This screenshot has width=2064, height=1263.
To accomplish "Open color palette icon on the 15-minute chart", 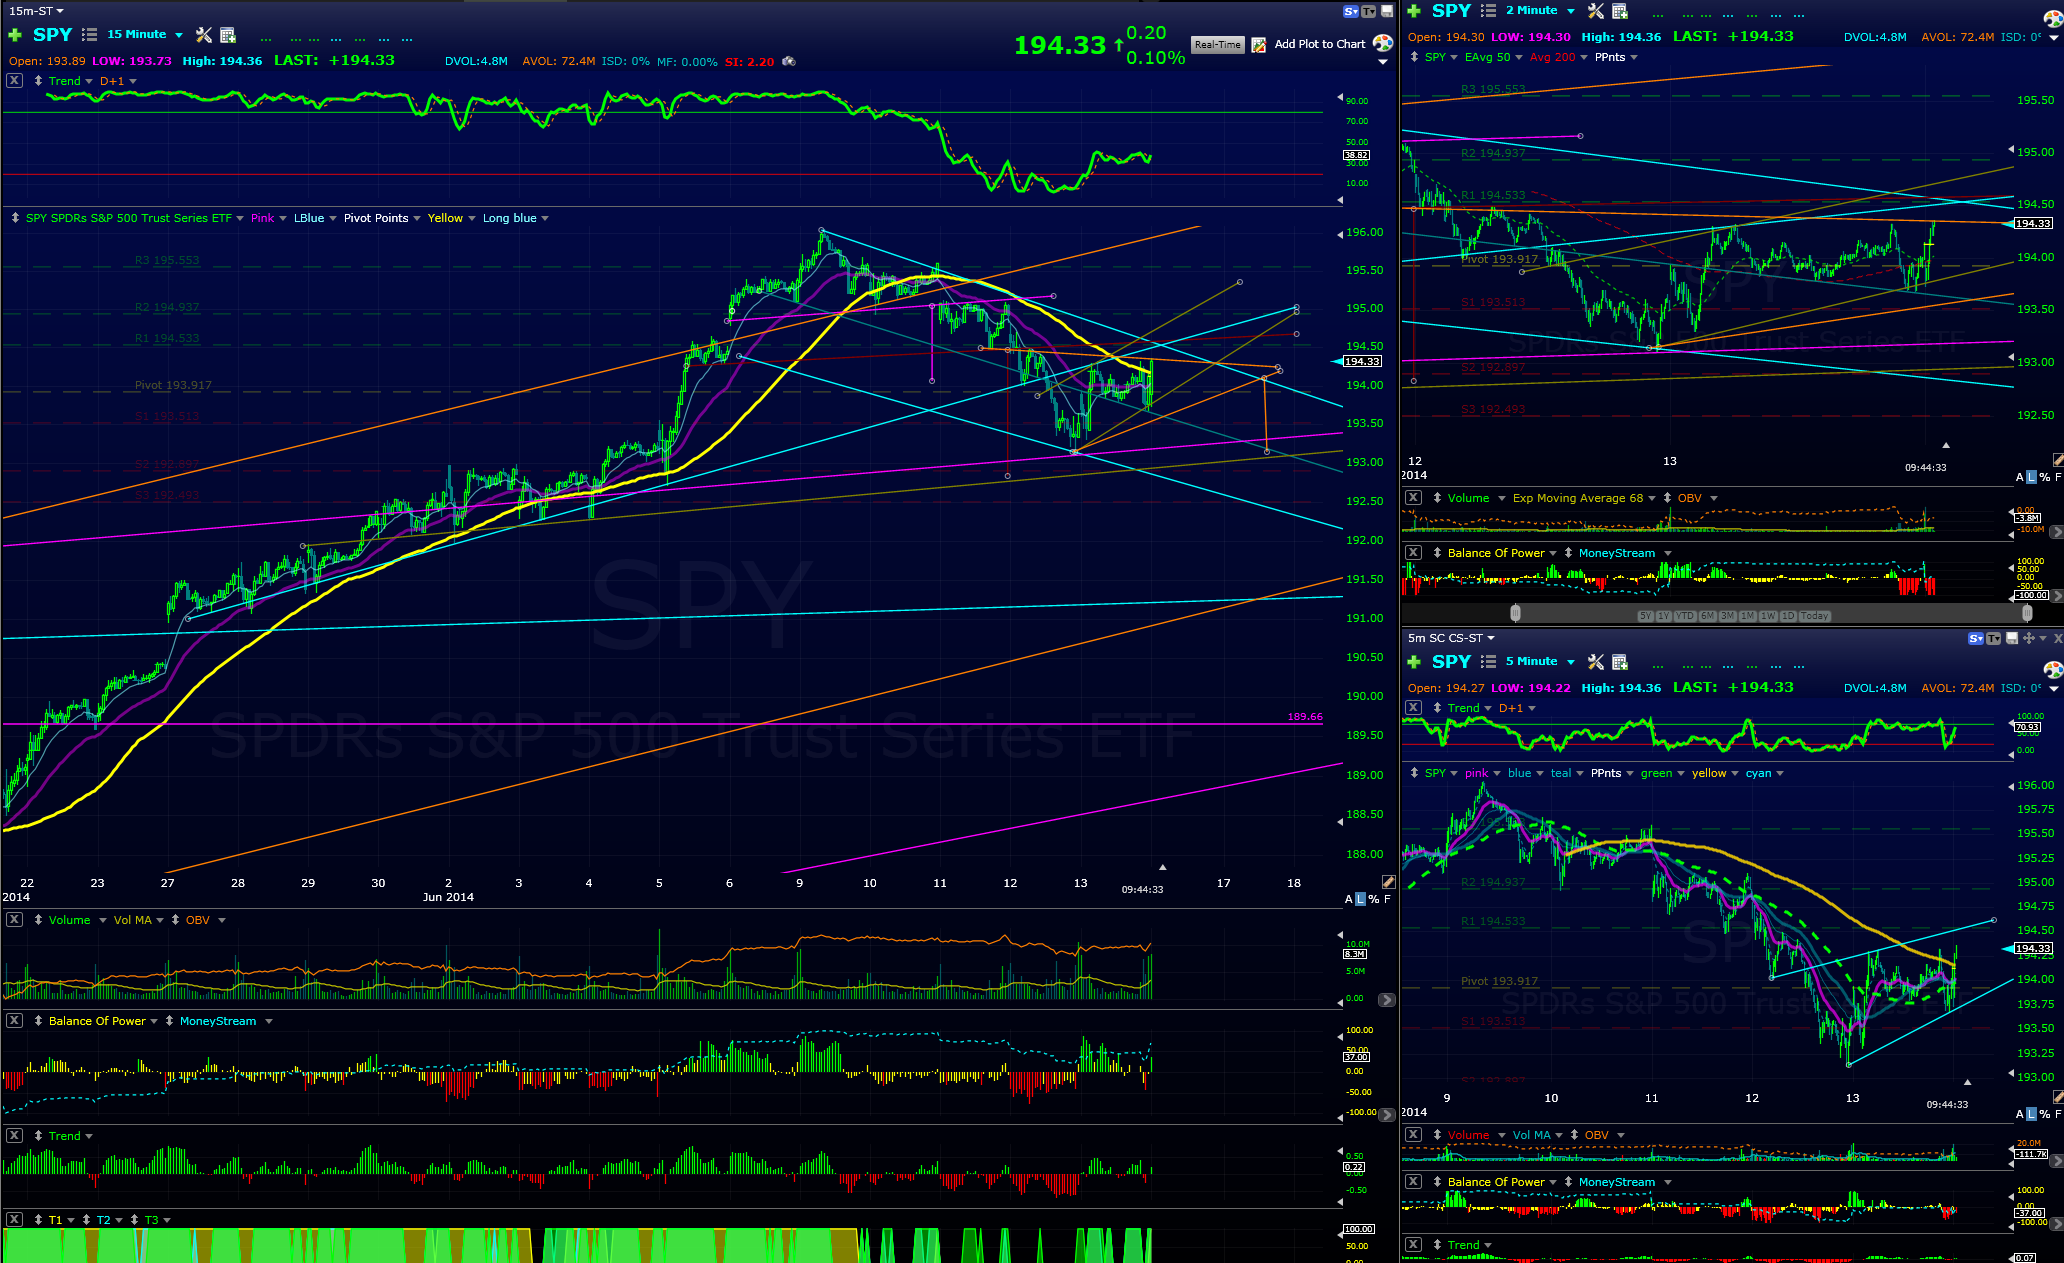I will [1383, 43].
